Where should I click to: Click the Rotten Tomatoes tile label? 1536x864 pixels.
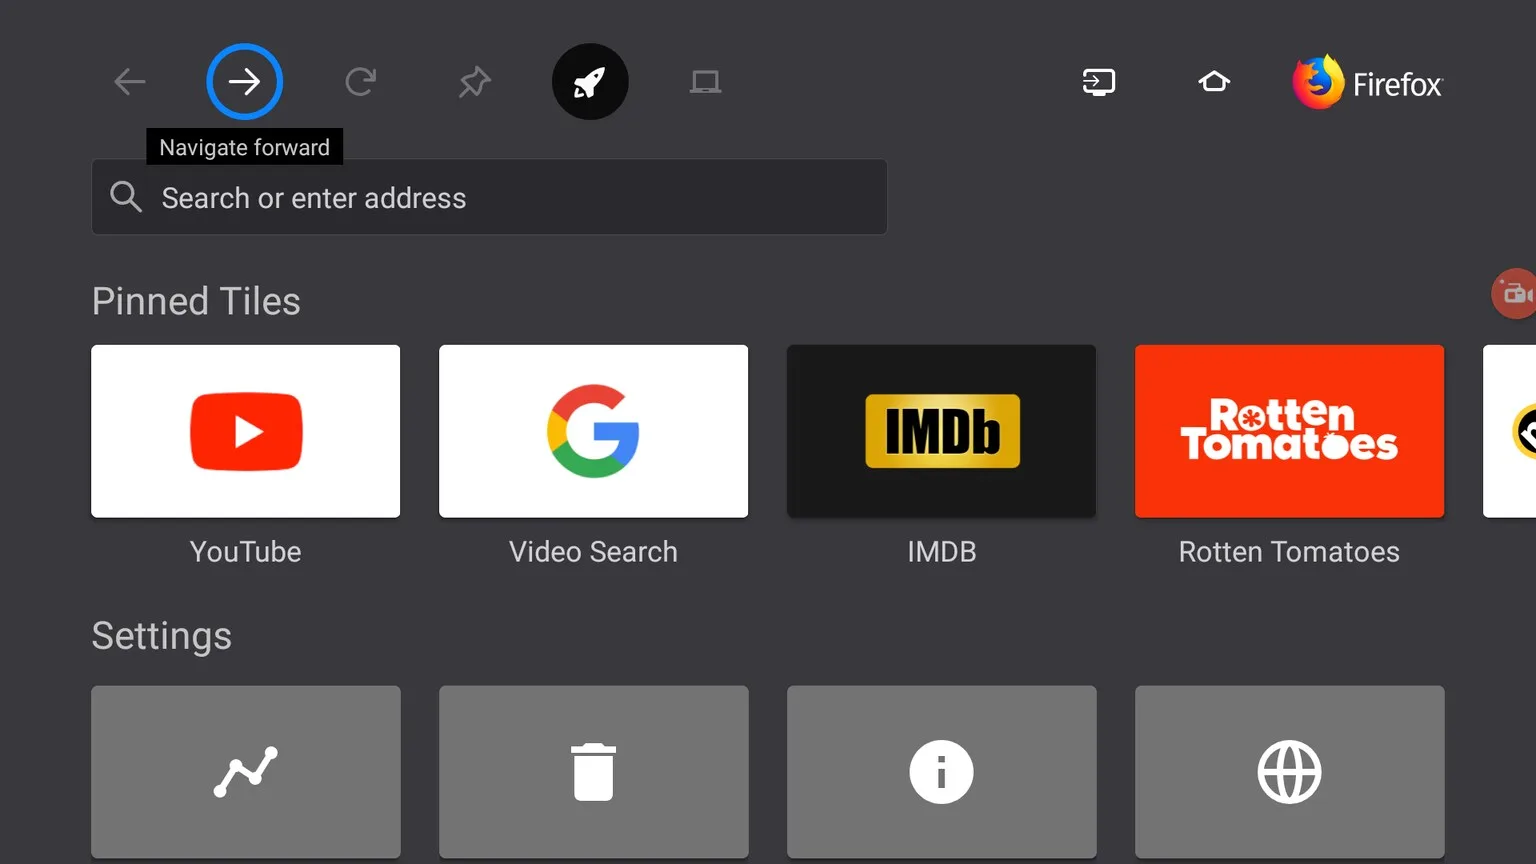pyautogui.click(x=1290, y=552)
